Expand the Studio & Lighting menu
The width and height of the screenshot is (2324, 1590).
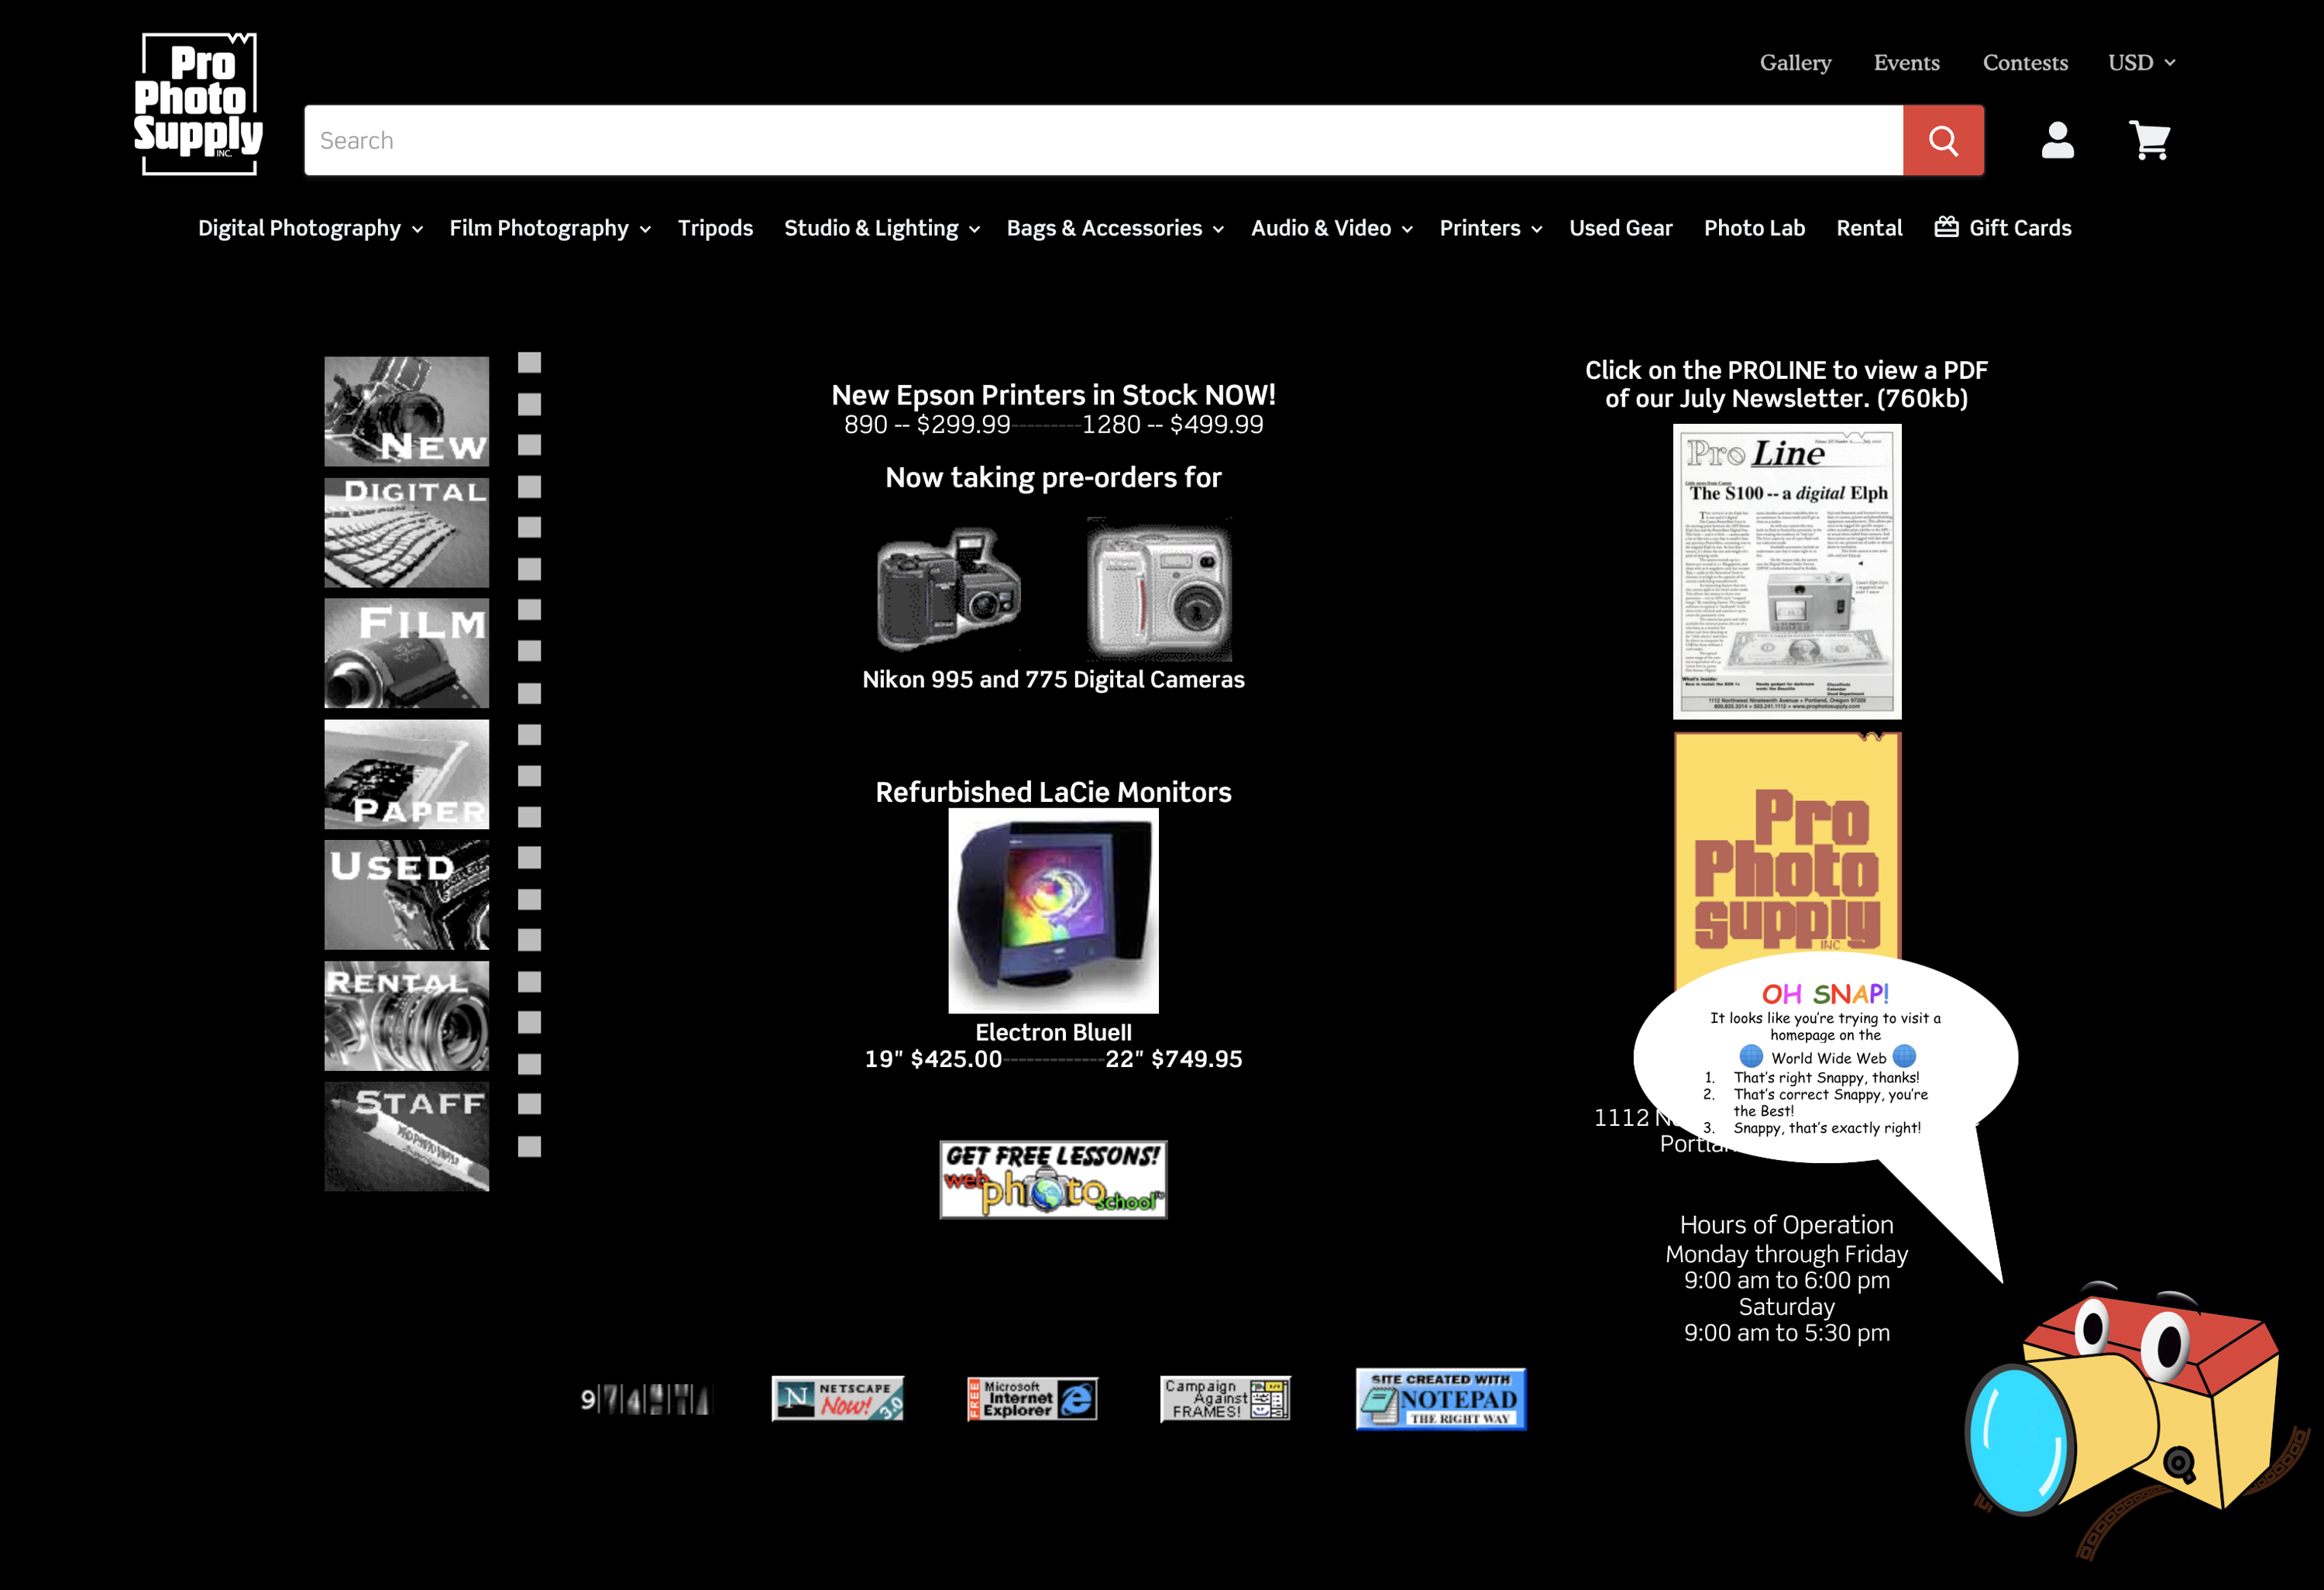pyautogui.click(x=882, y=228)
